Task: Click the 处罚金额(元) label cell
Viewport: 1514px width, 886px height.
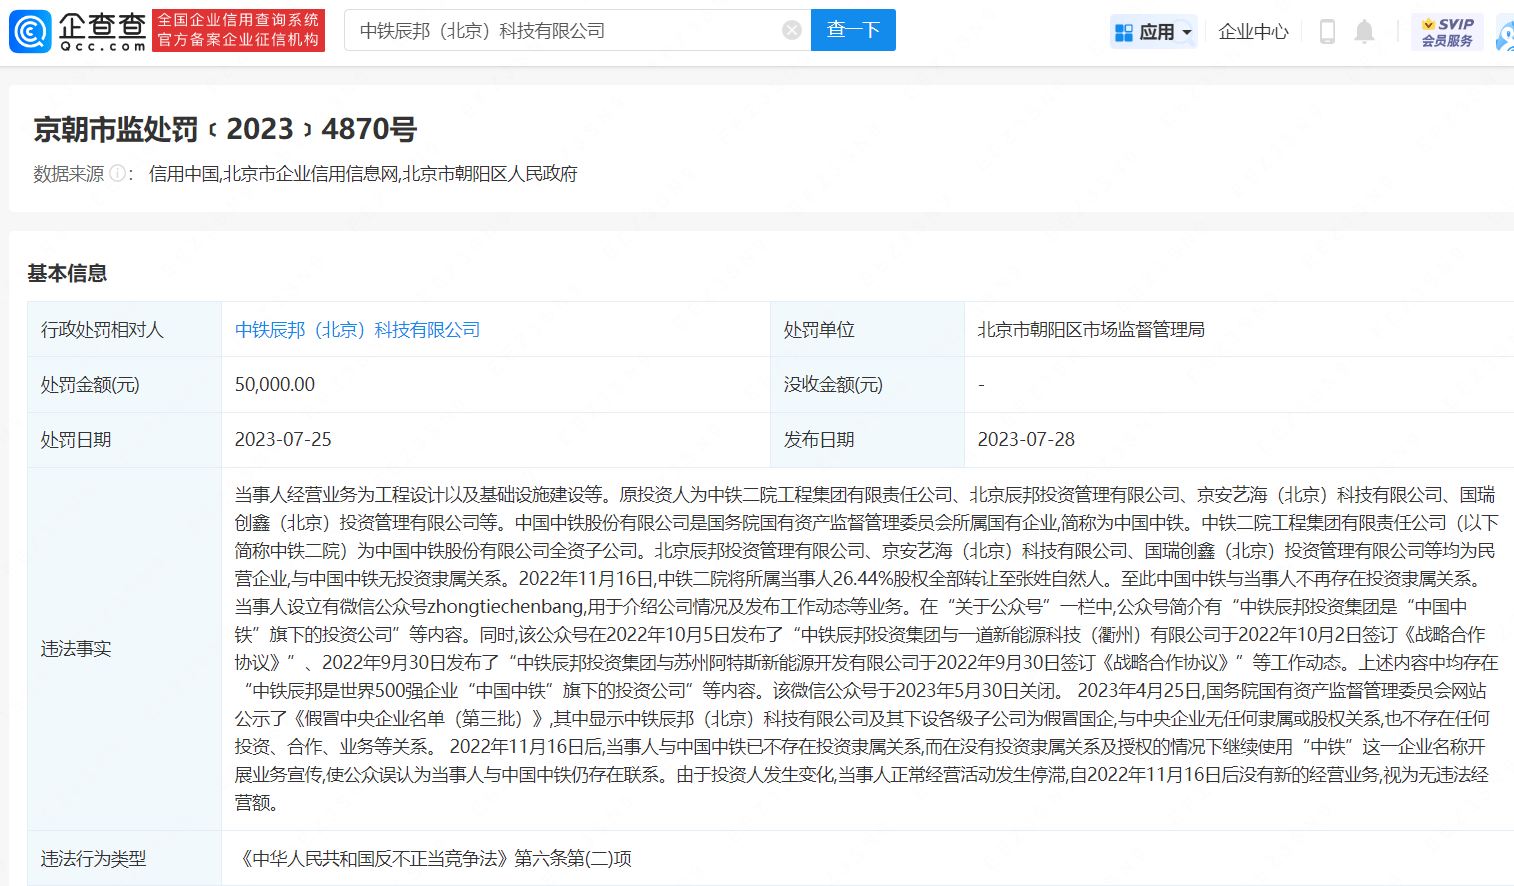Action: [124, 385]
